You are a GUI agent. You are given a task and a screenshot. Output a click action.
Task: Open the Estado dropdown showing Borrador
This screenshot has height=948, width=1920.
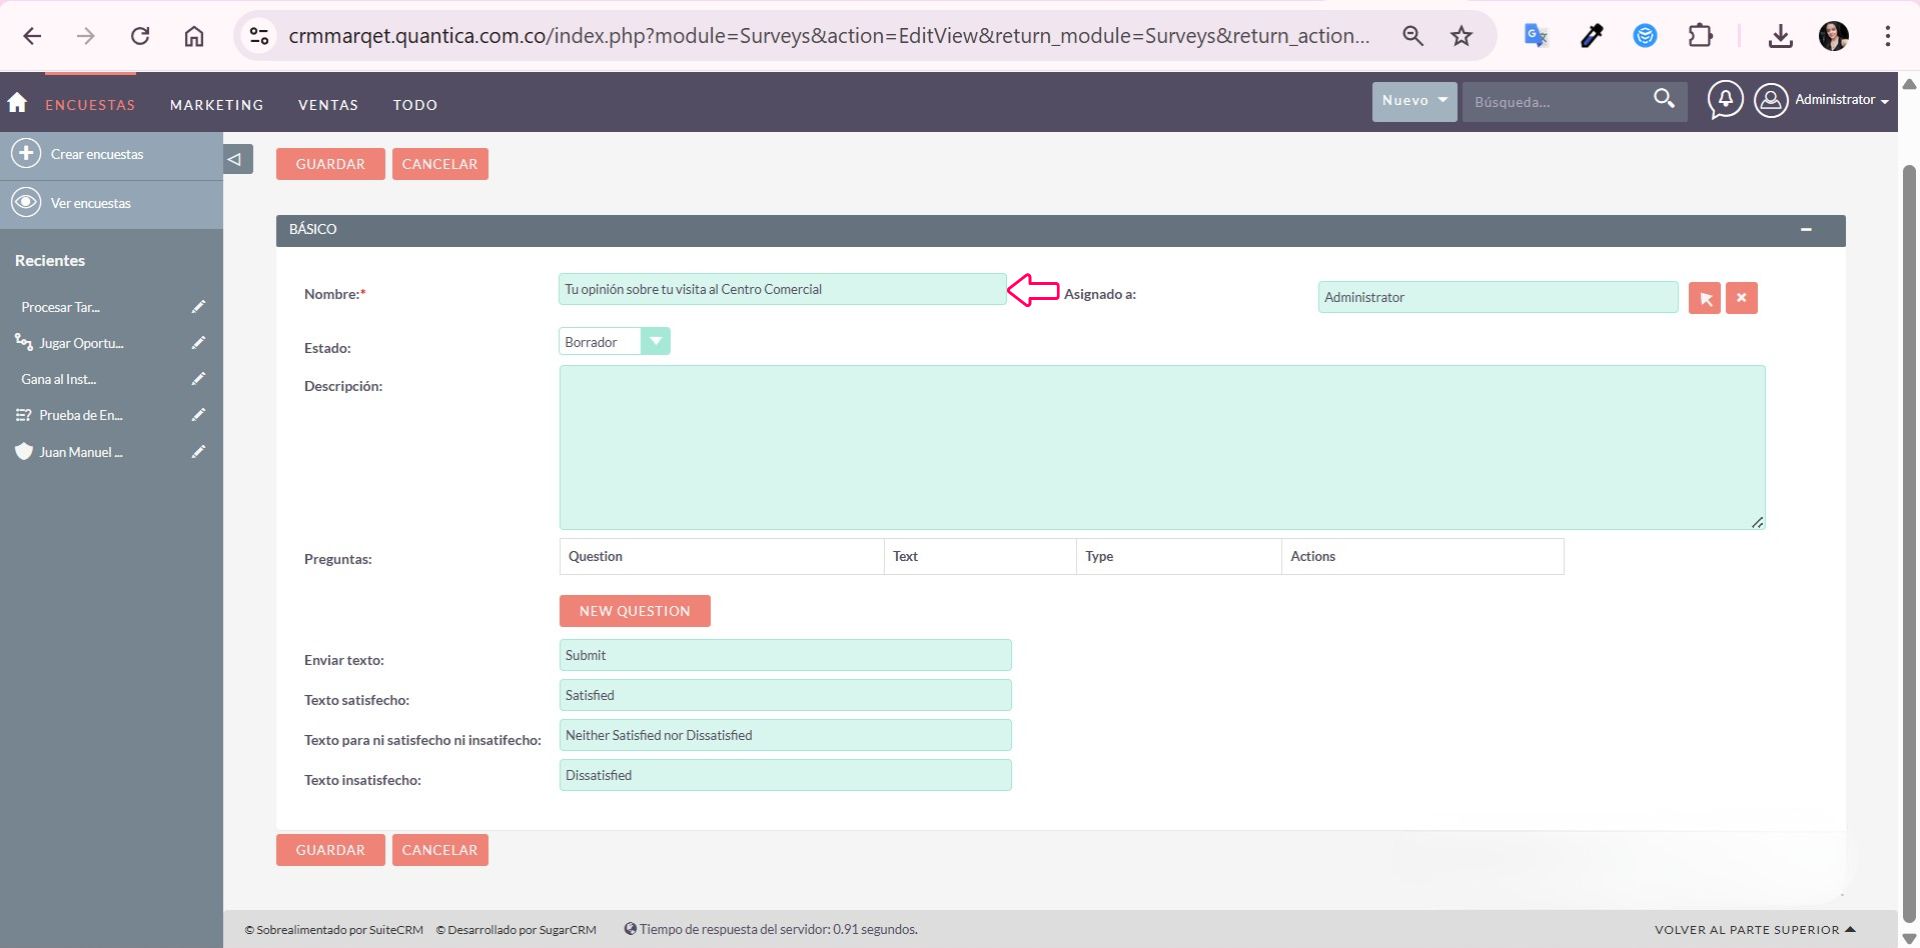614,342
